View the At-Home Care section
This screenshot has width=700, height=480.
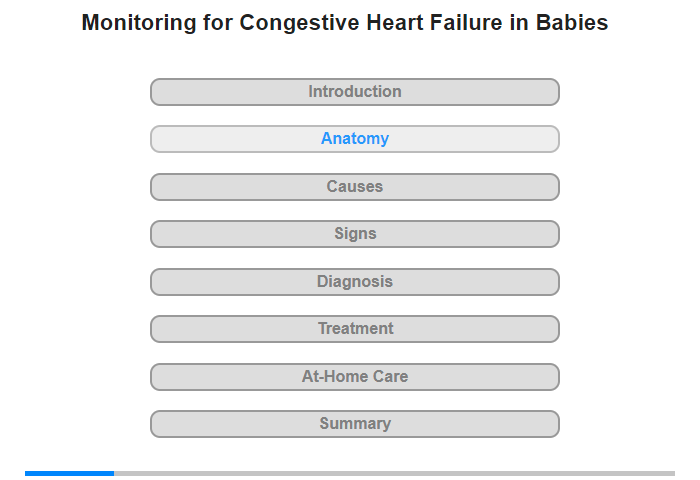click(x=355, y=377)
